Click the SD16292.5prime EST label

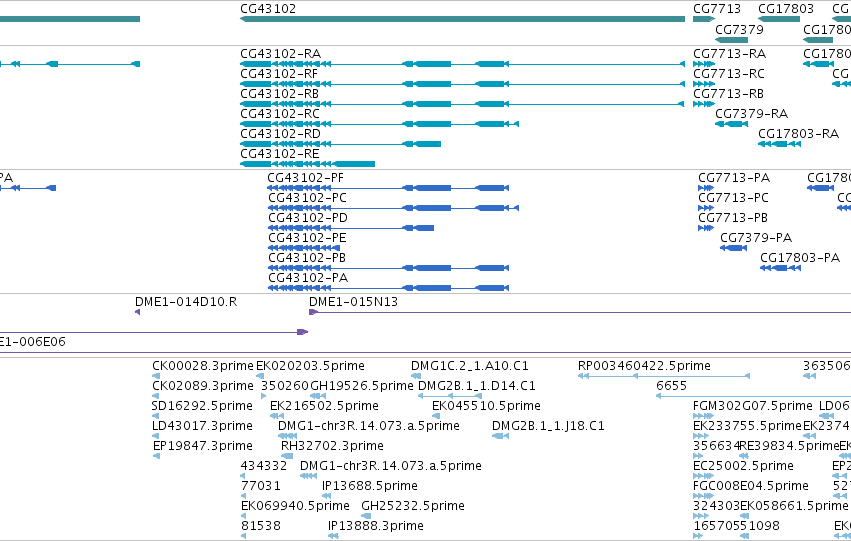tap(202, 406)
